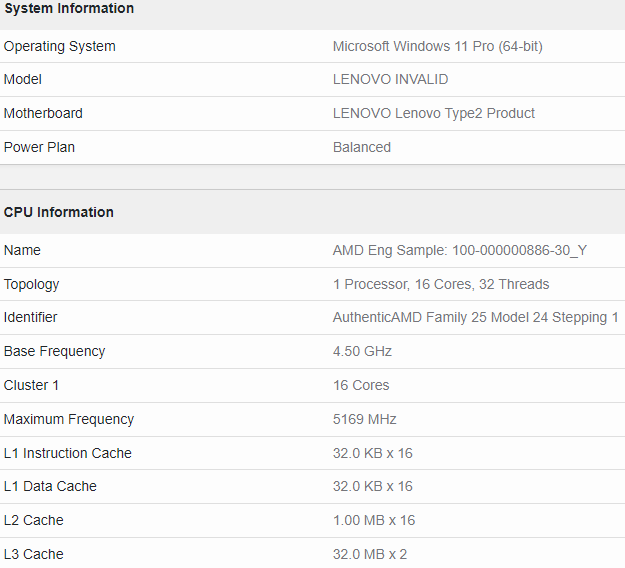
Task: Select the AuthenticAMD Family 25 identifier text
Action: [x=475, y=317]
